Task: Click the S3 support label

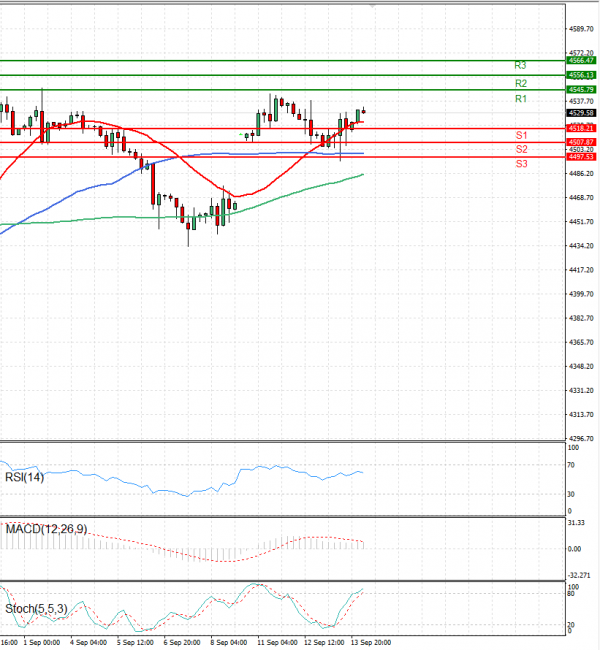Action: coord(522,164)
